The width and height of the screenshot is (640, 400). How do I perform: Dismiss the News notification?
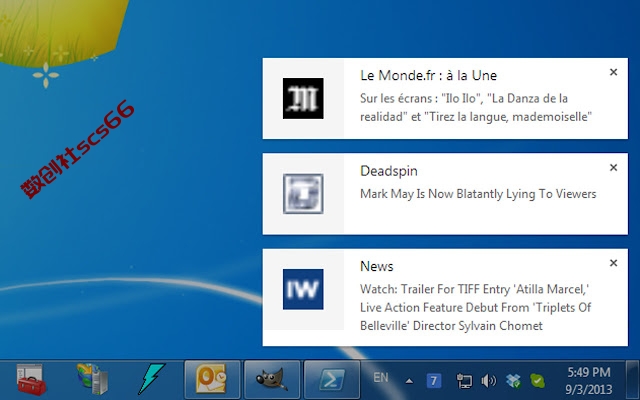(x=613, y=263)
